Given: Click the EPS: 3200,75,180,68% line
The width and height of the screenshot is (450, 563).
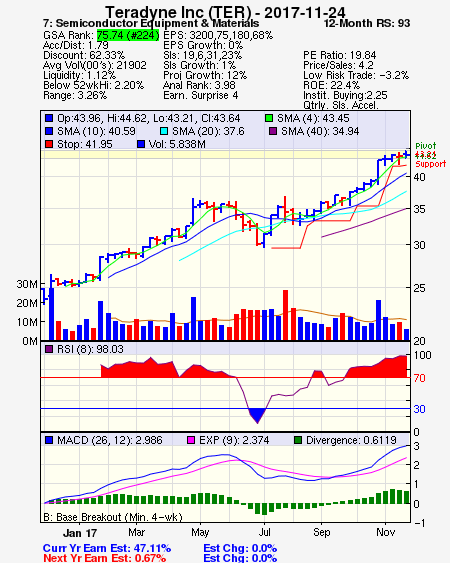Looking at the screenshot, I should tap(218, 35).
